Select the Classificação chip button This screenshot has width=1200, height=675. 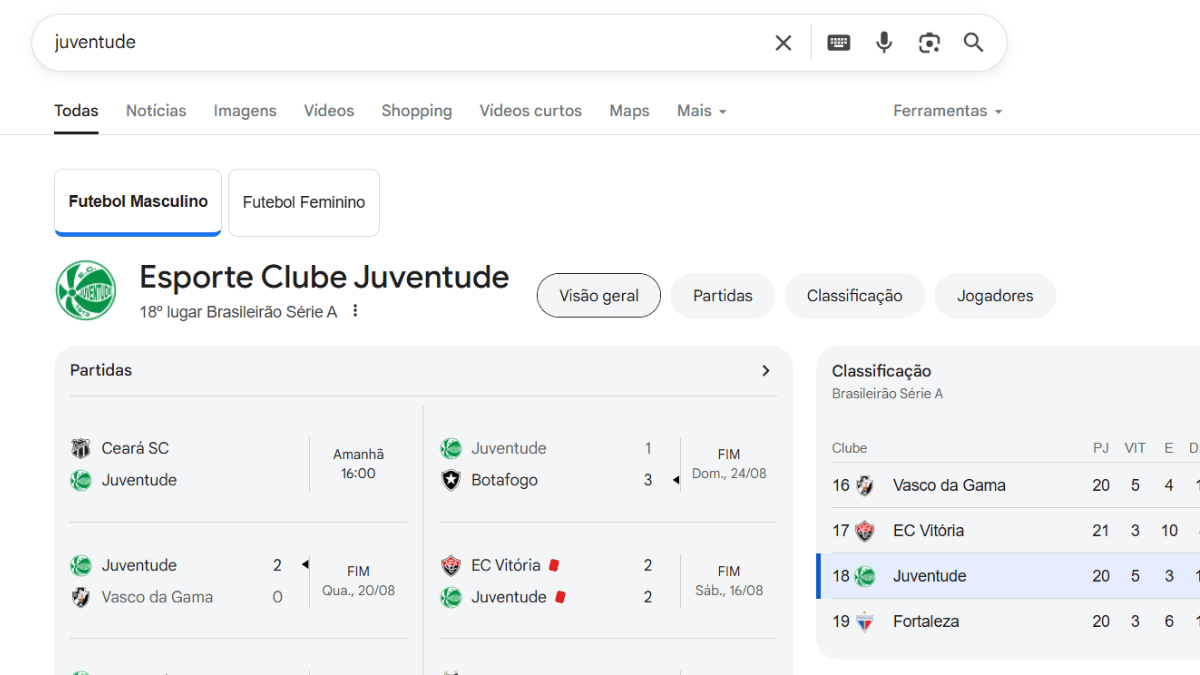(x=854, y=296)
